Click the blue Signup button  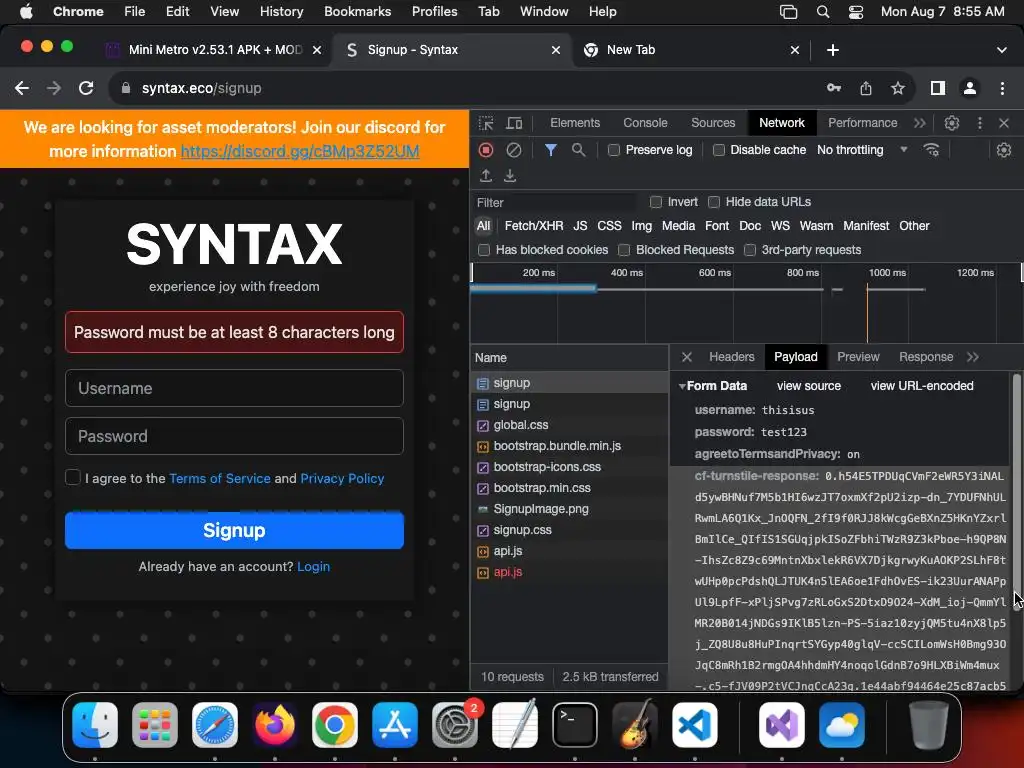[x=234, y=530]
